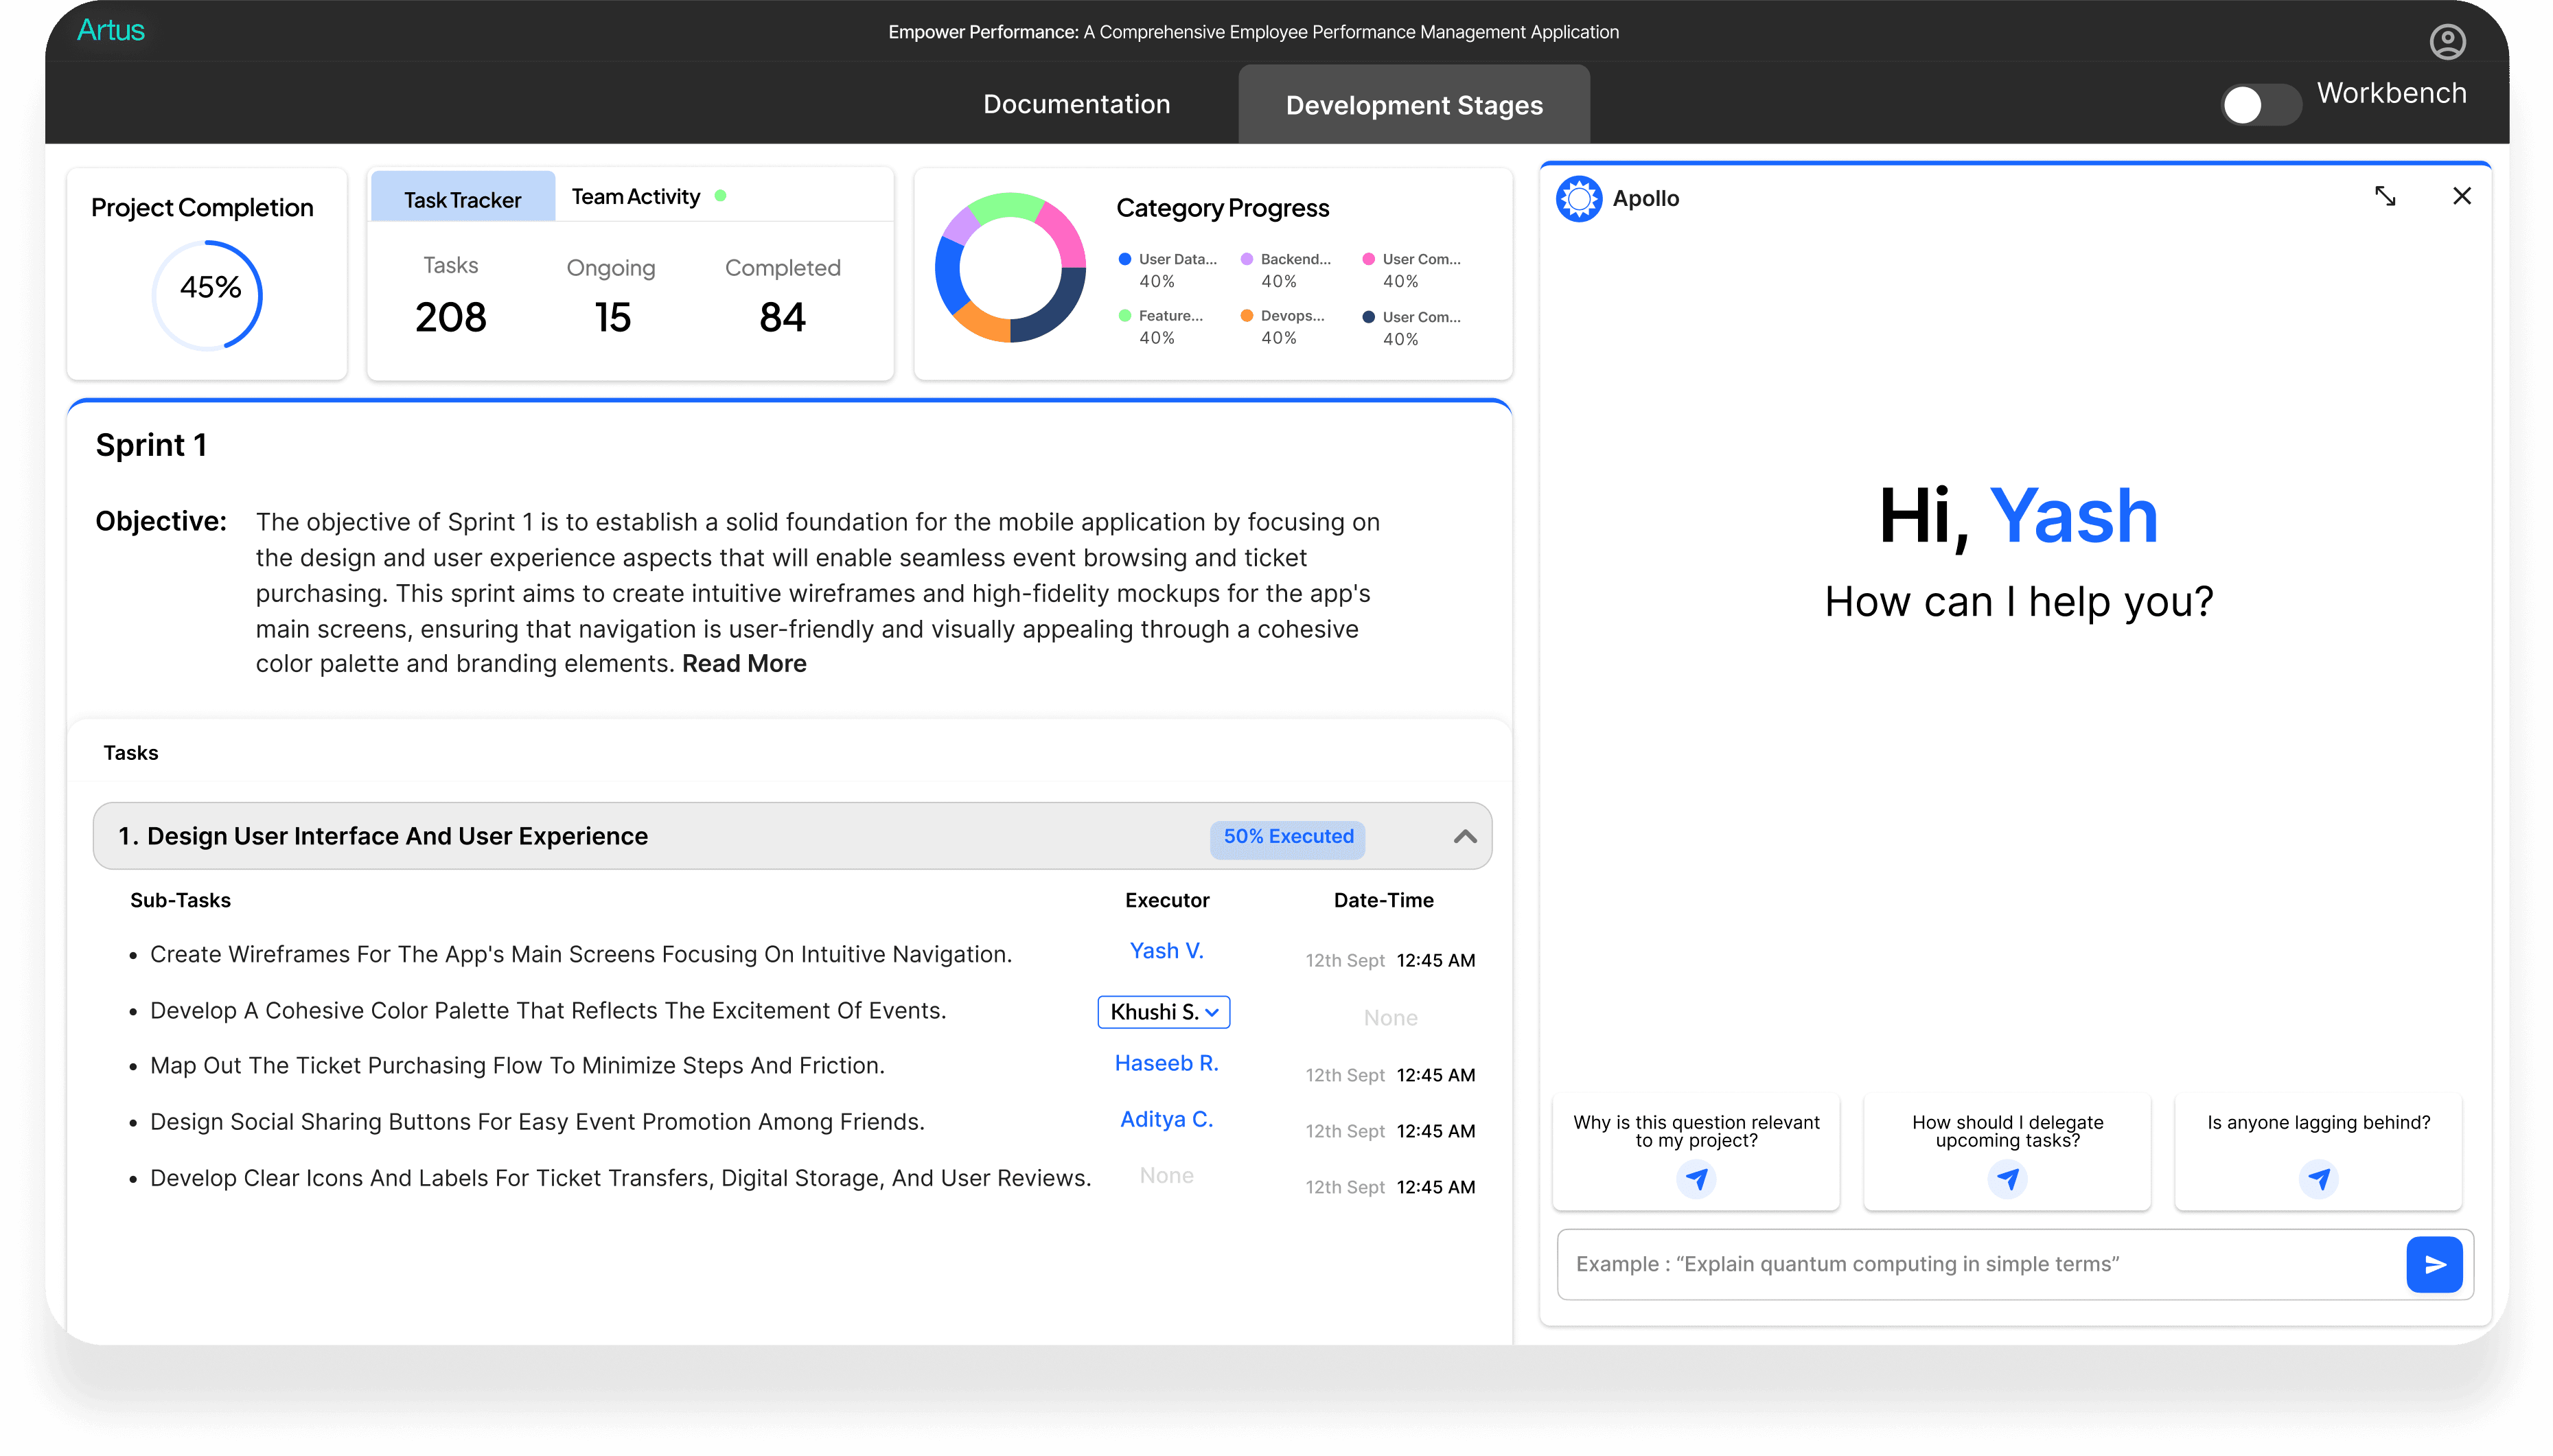
Task: Click the Ongoing count 15
Action: click(x=612, y=318)
